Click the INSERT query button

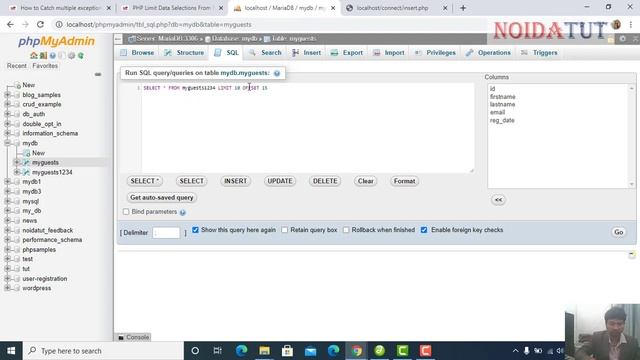click(x=236, y=181)
